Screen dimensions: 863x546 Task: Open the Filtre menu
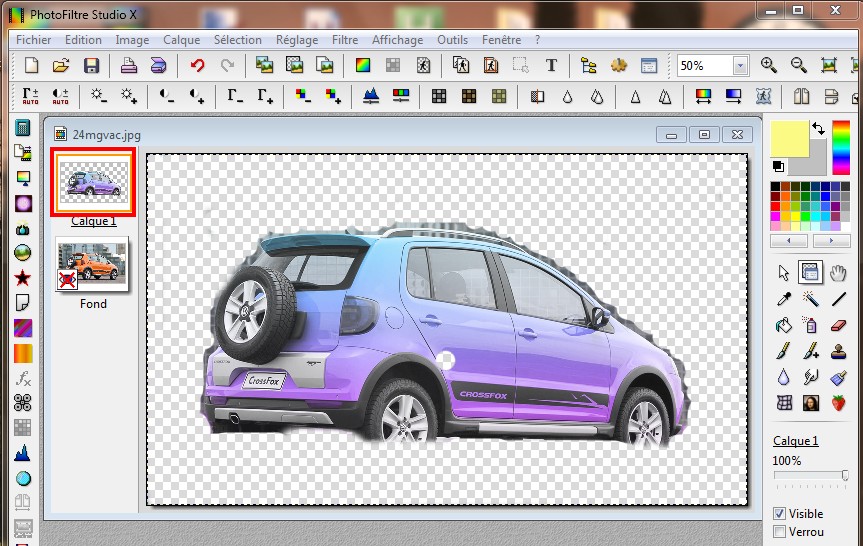click(345, 40)
